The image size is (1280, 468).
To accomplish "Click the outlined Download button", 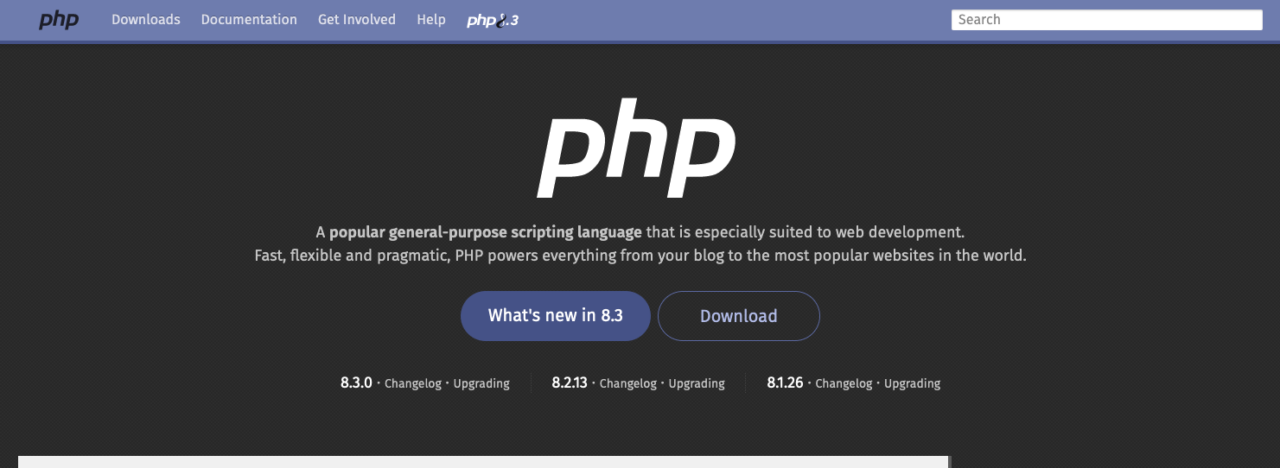I will click(738, 316).
